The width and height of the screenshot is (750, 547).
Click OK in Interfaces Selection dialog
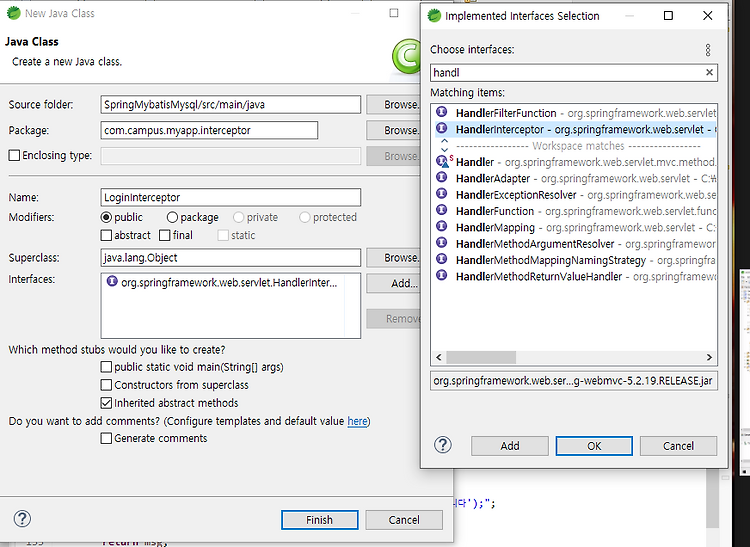tap(594, 446)
